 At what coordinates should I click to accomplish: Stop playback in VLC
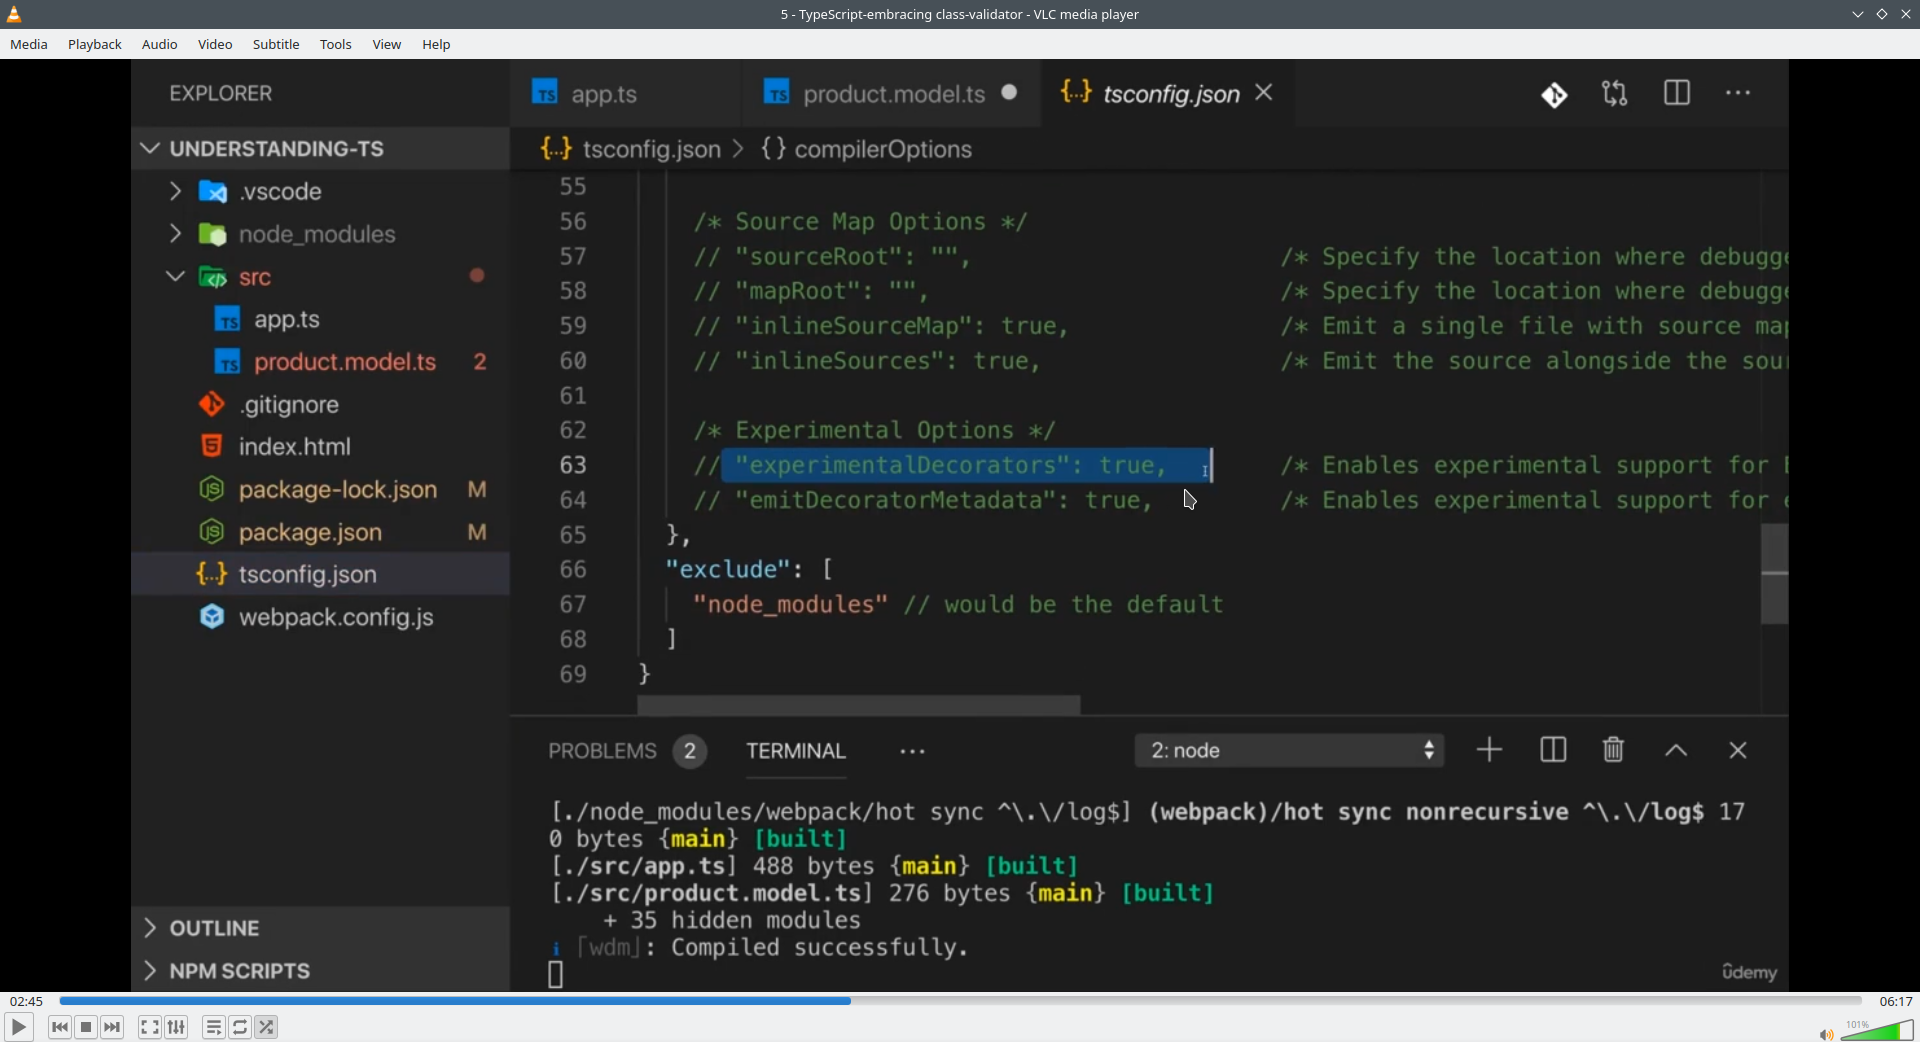point(86,1027)
